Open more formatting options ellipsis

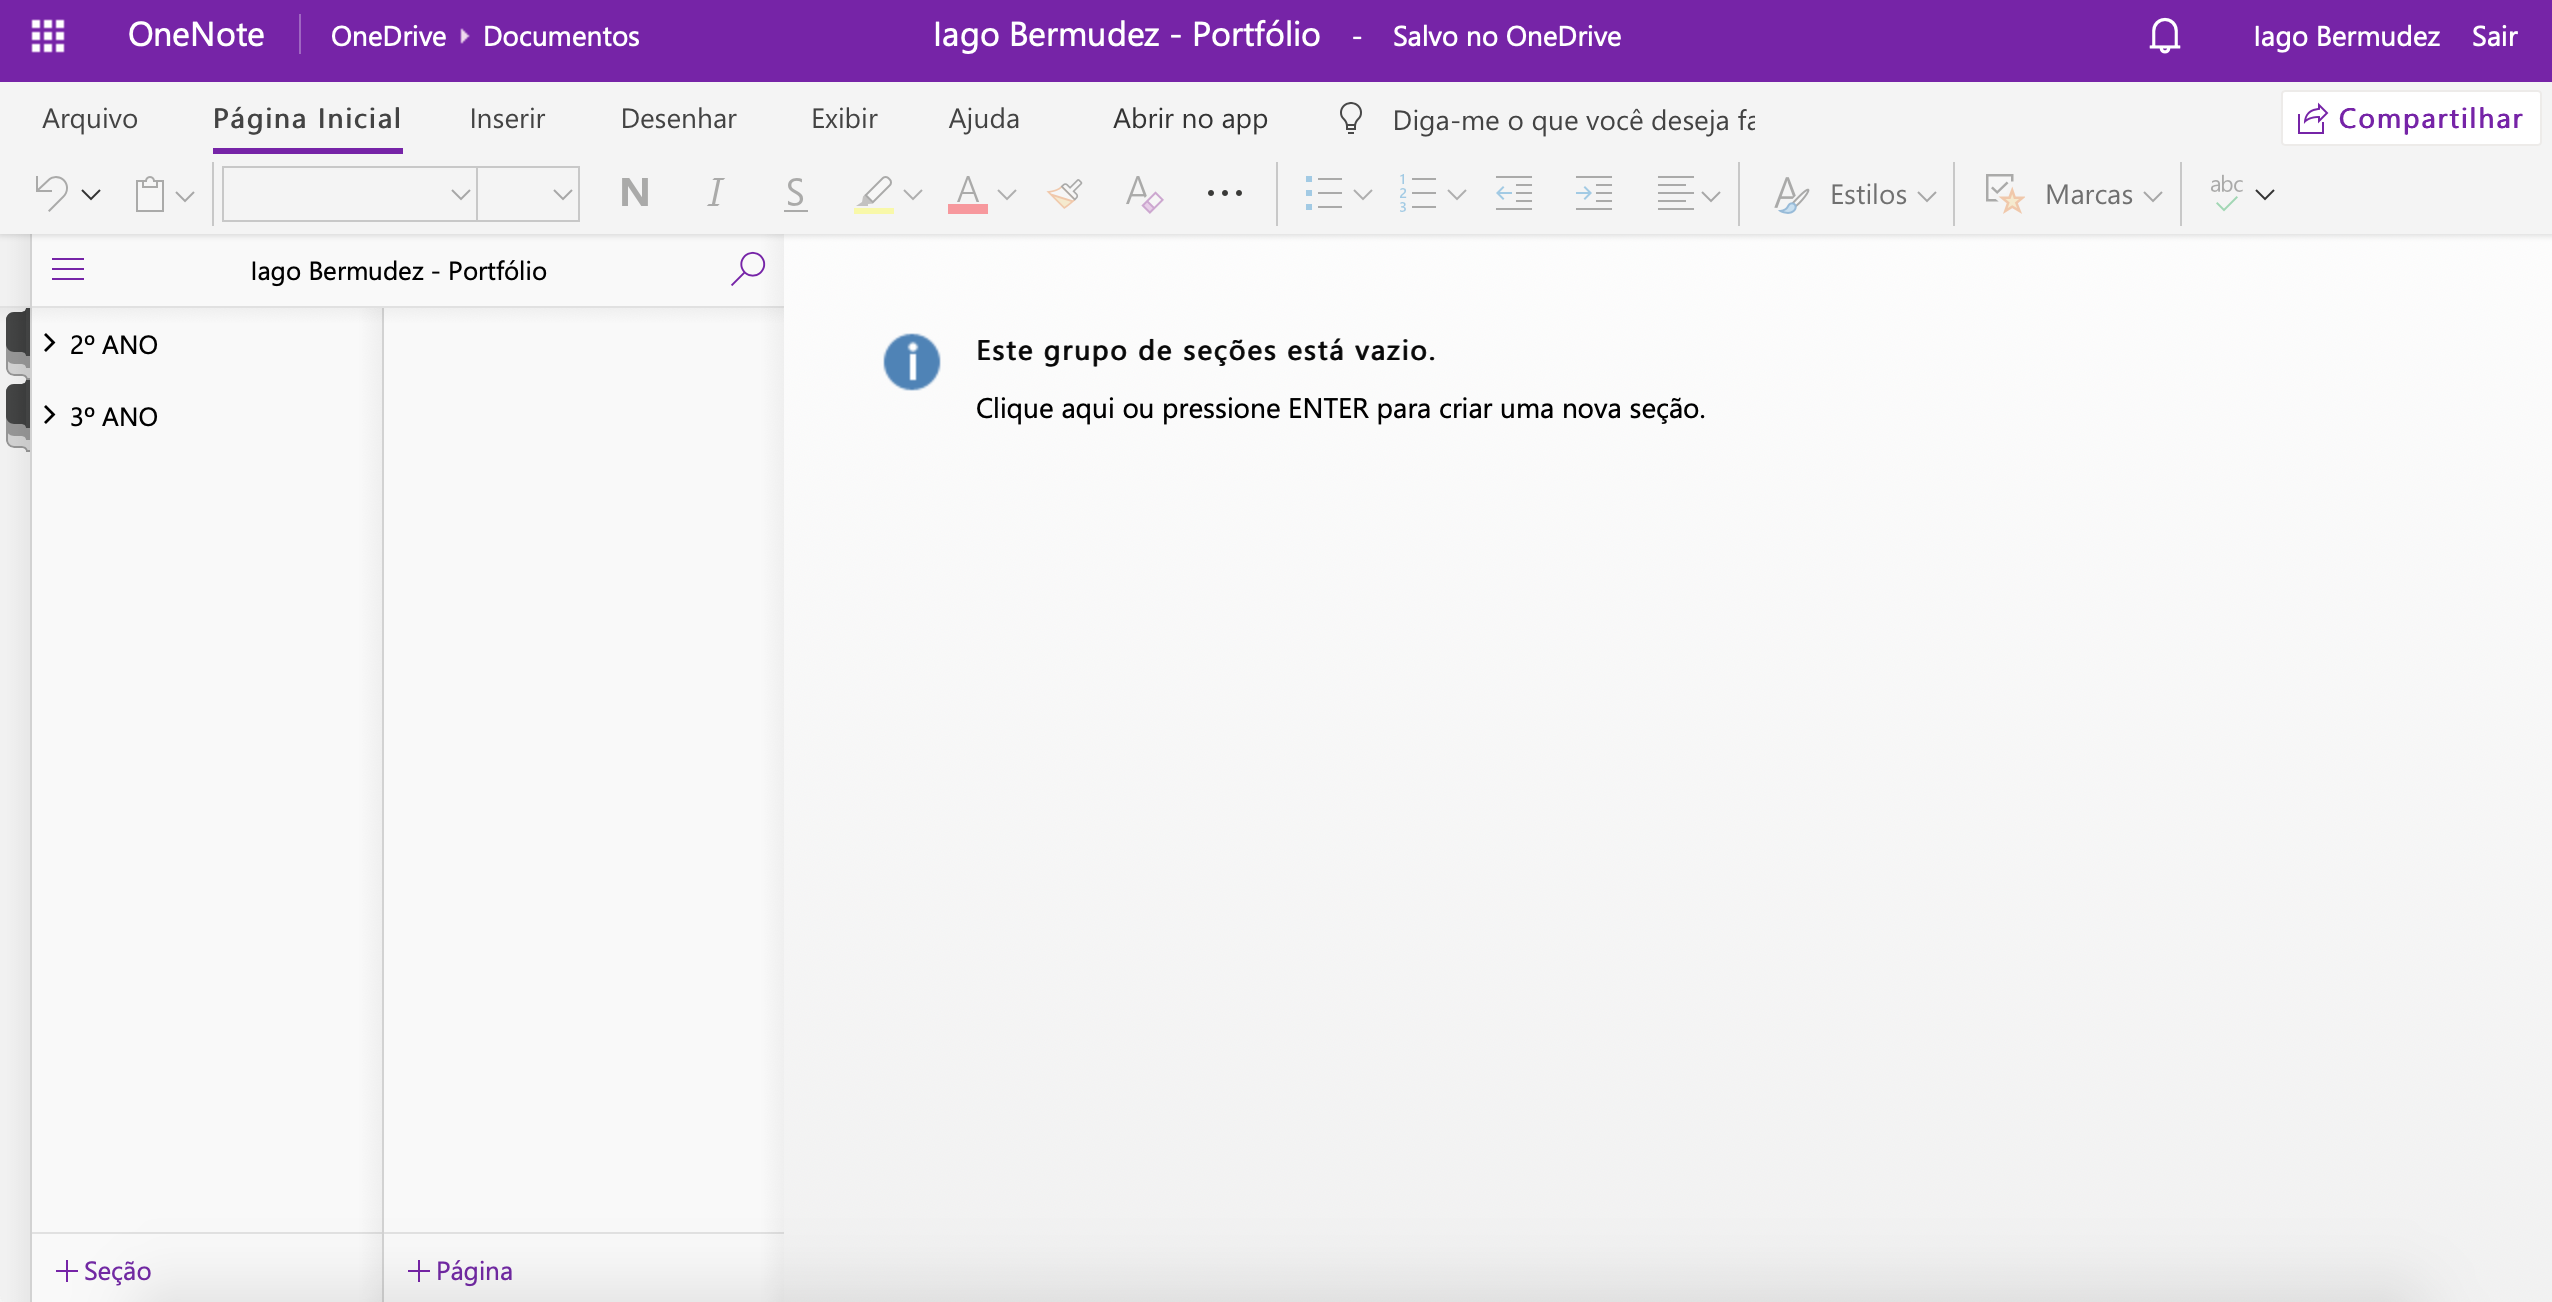[1224, 193]
